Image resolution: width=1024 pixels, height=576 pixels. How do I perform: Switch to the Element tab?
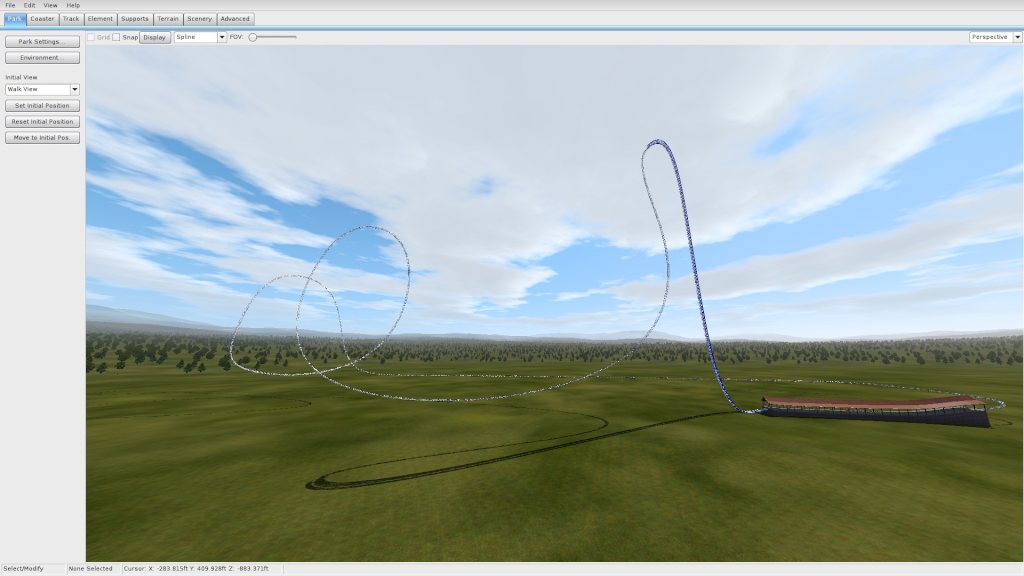(100, 19)
